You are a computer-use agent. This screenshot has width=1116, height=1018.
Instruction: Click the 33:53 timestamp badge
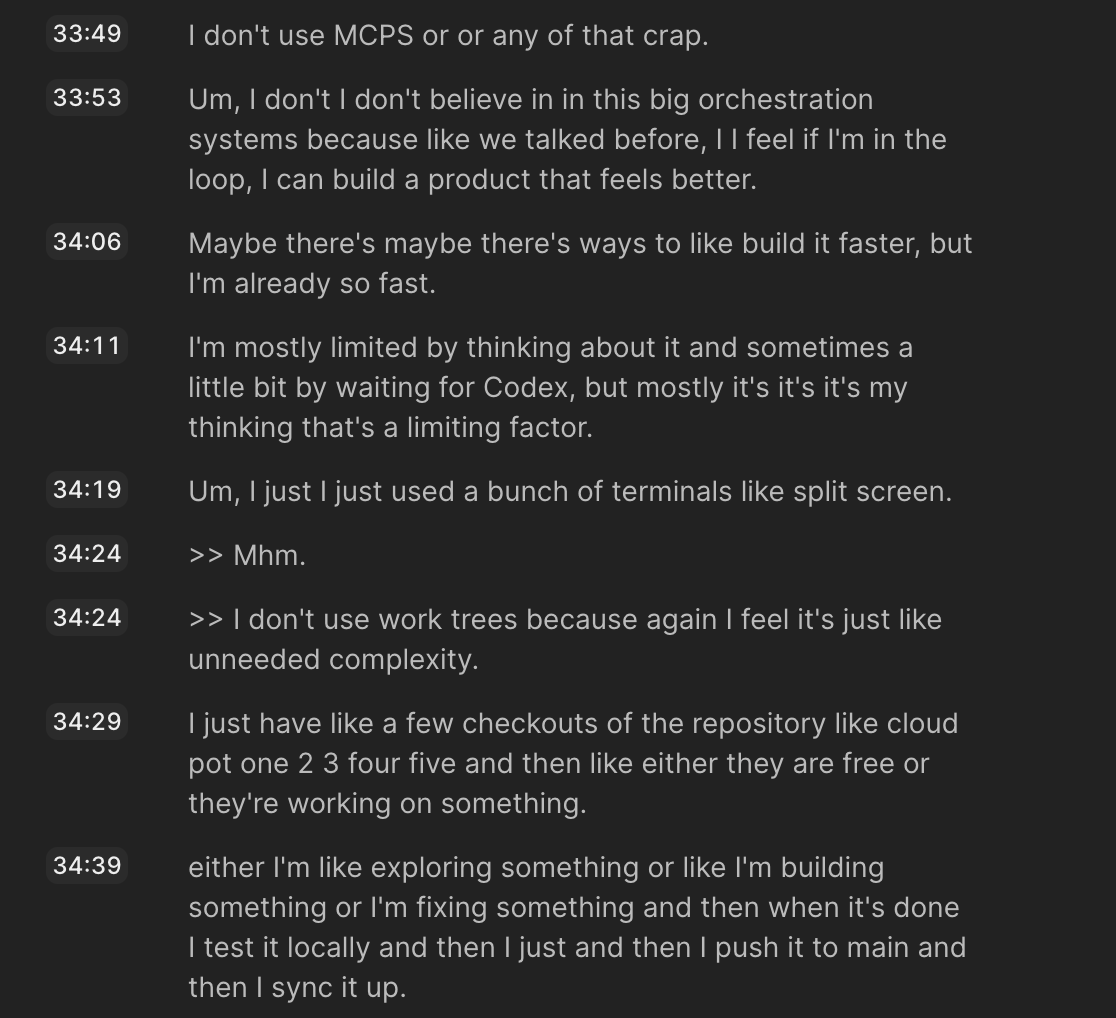87,98
